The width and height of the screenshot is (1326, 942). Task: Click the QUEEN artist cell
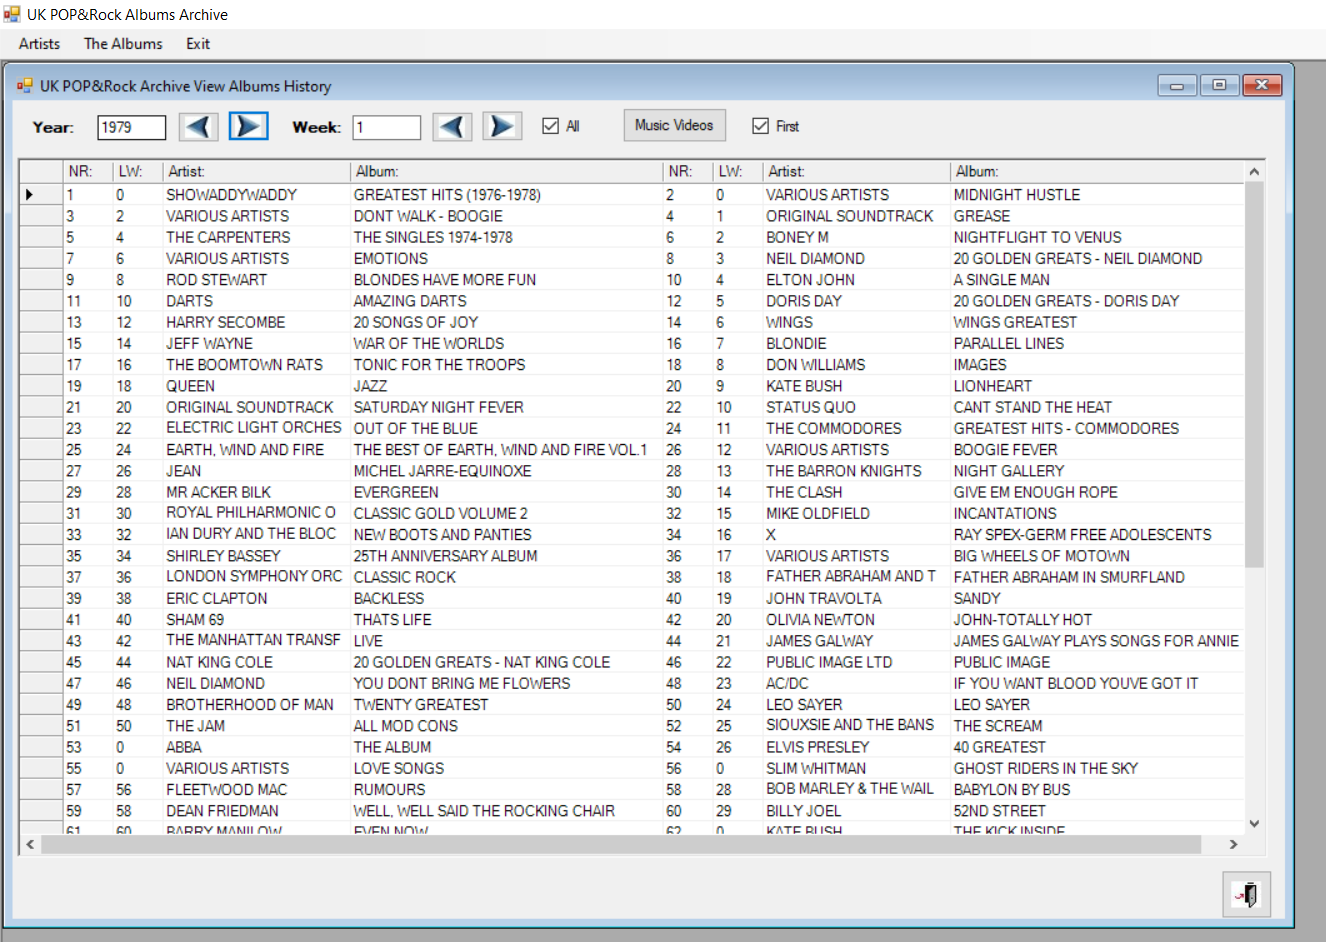pos(256,386)
